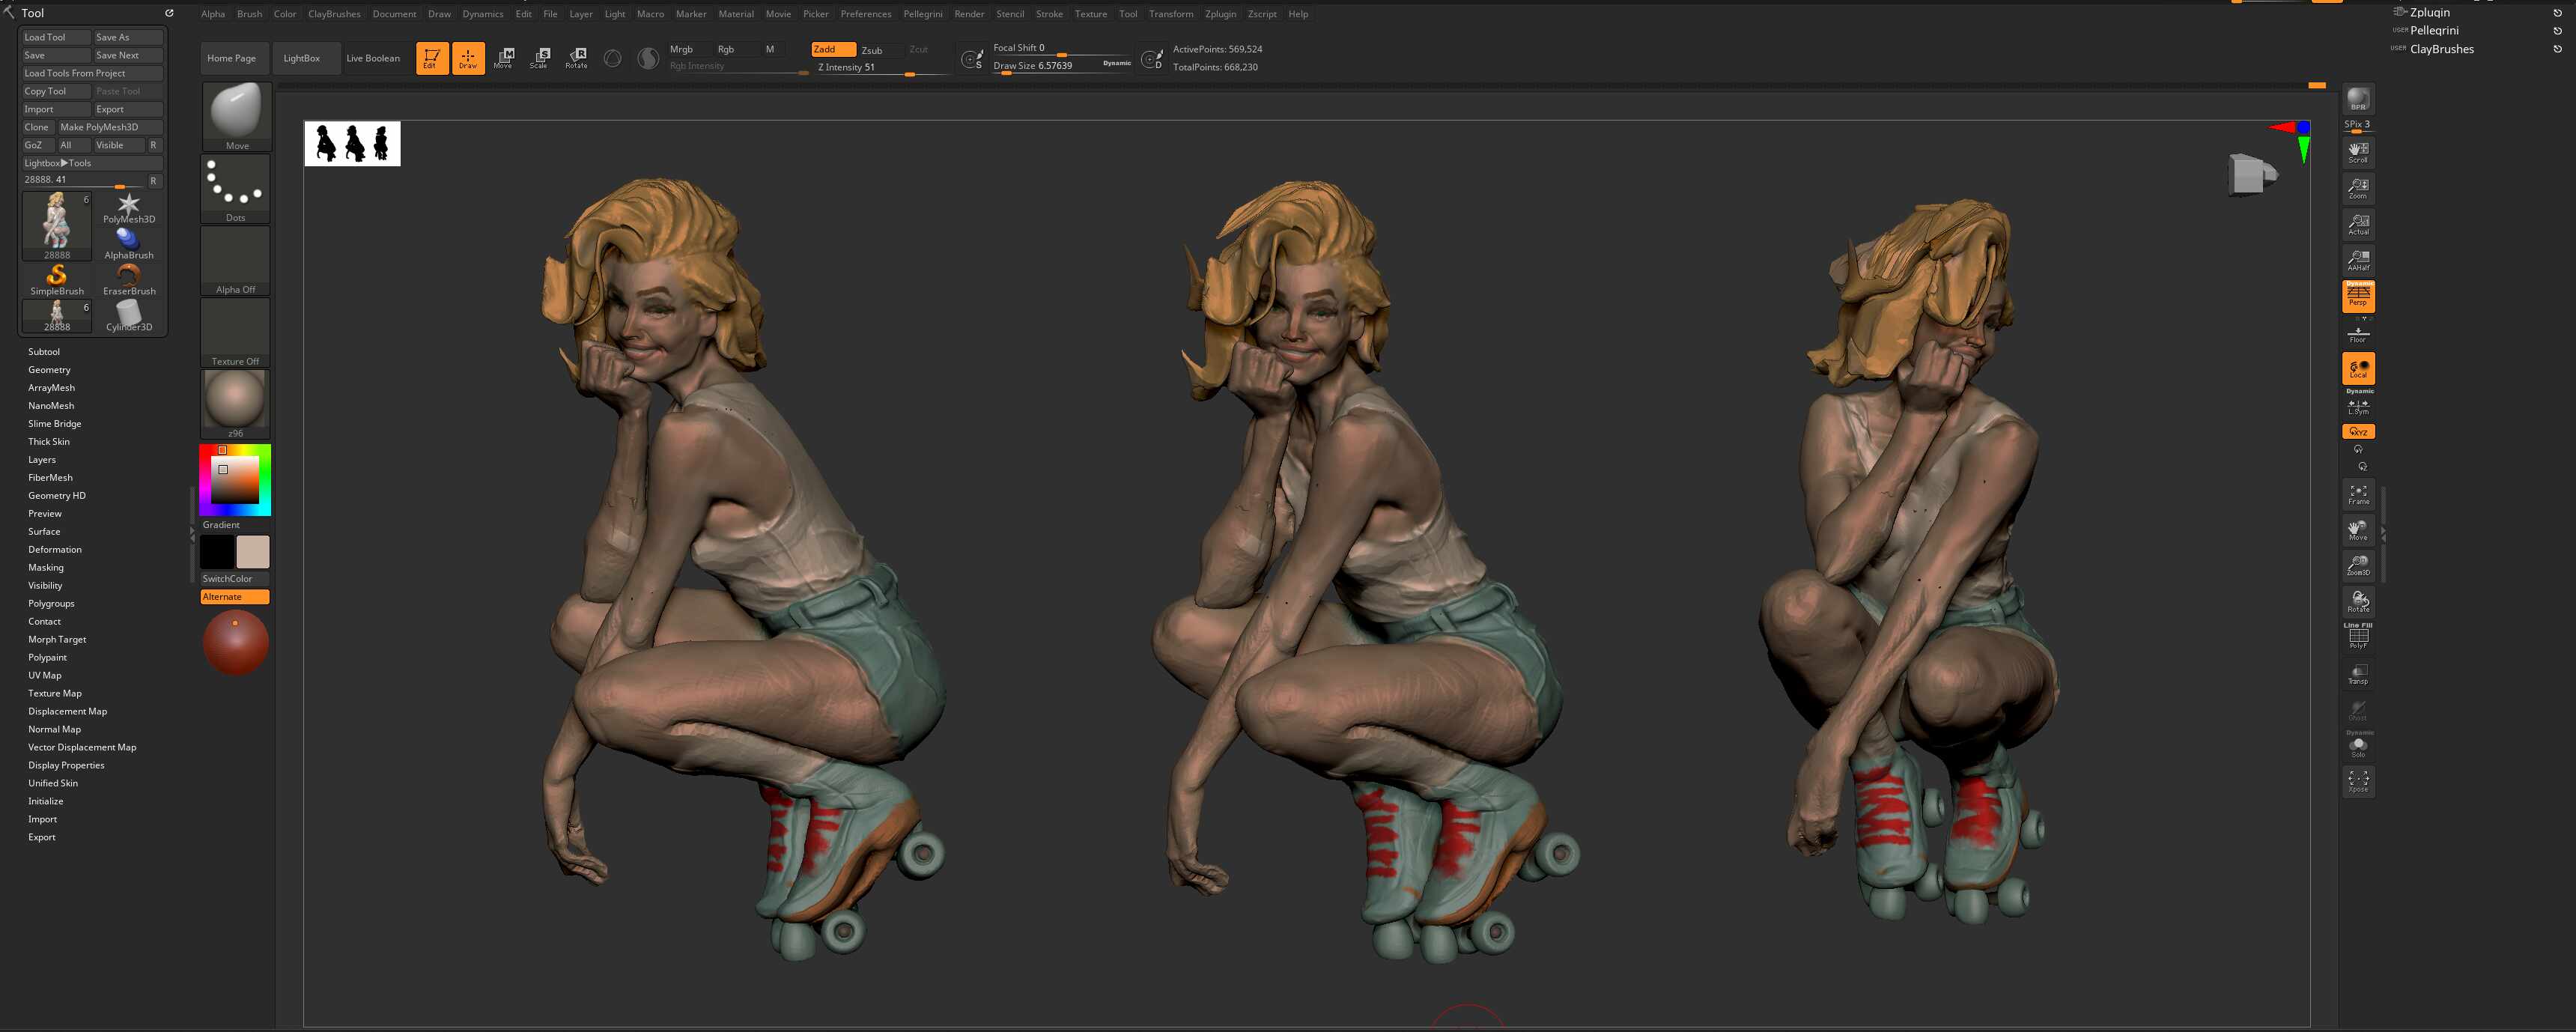Select the Rotate mode icon in top toolbar
The image size is (2576, 1032).
(x=576, y=58)
